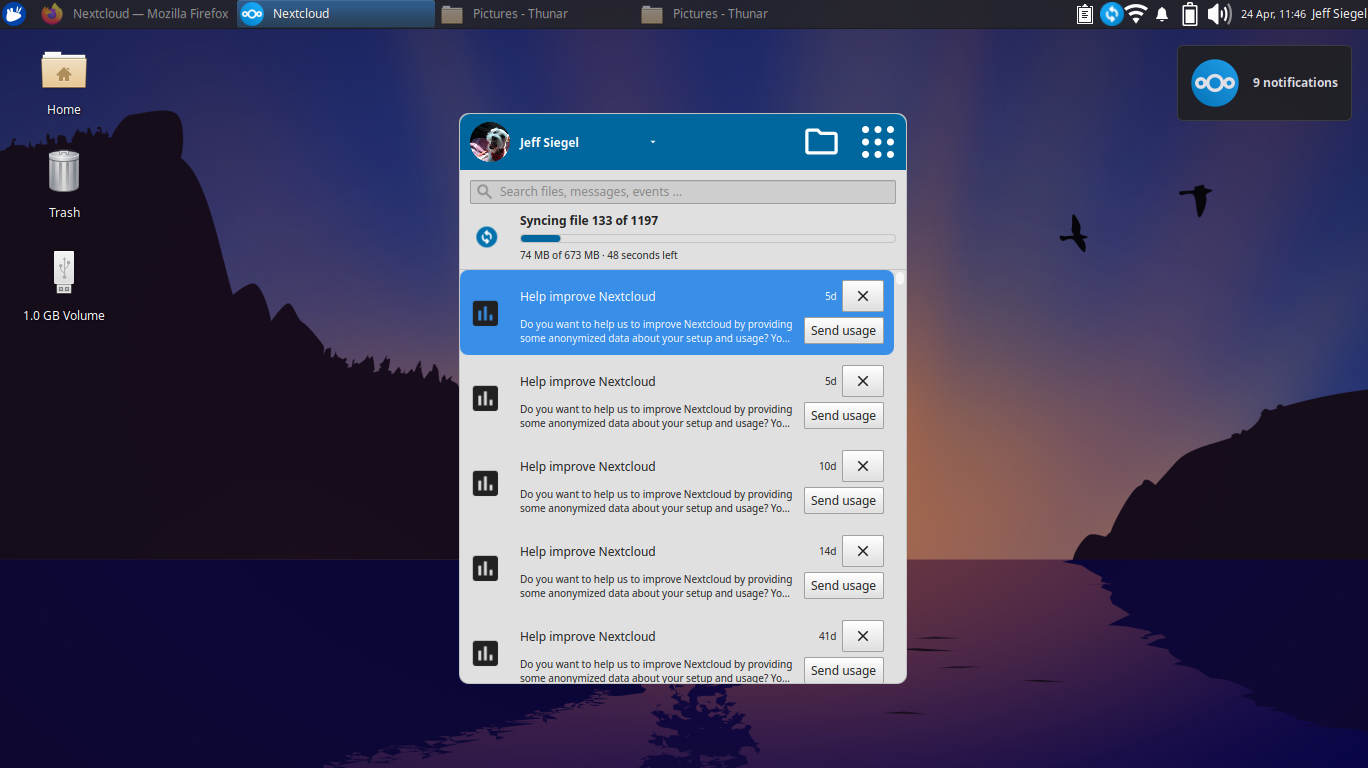Focus the Search files, messages, events field
1368x768 pixels.
pos(683,192)
